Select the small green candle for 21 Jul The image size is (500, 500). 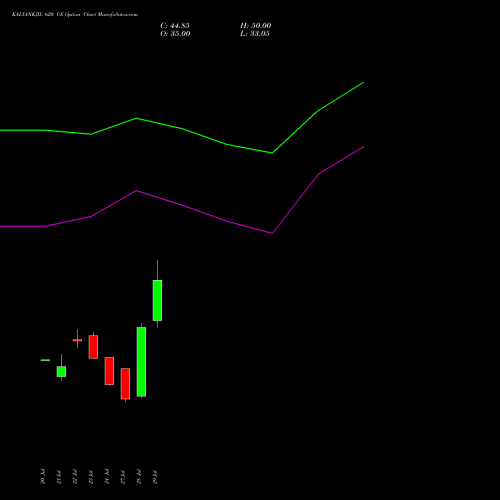pyautogui.click(x=61, y=372)
